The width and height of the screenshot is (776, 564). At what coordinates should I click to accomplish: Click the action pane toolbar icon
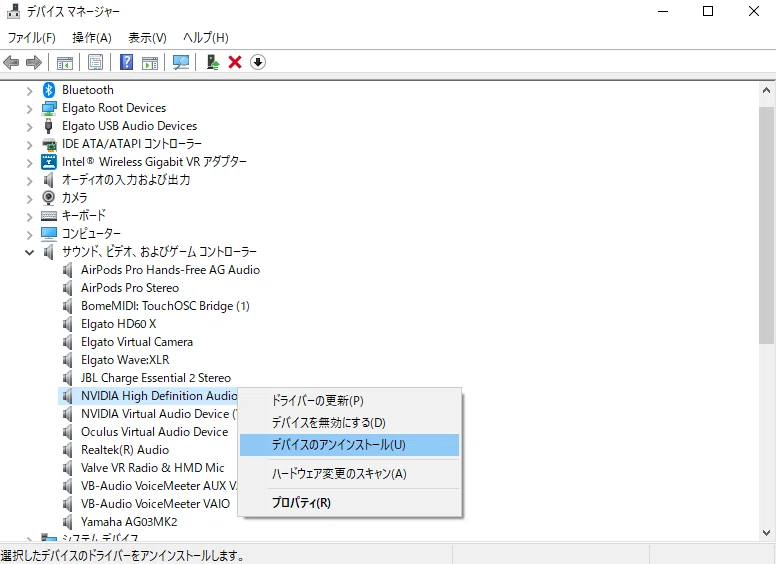tap(150, 62)
